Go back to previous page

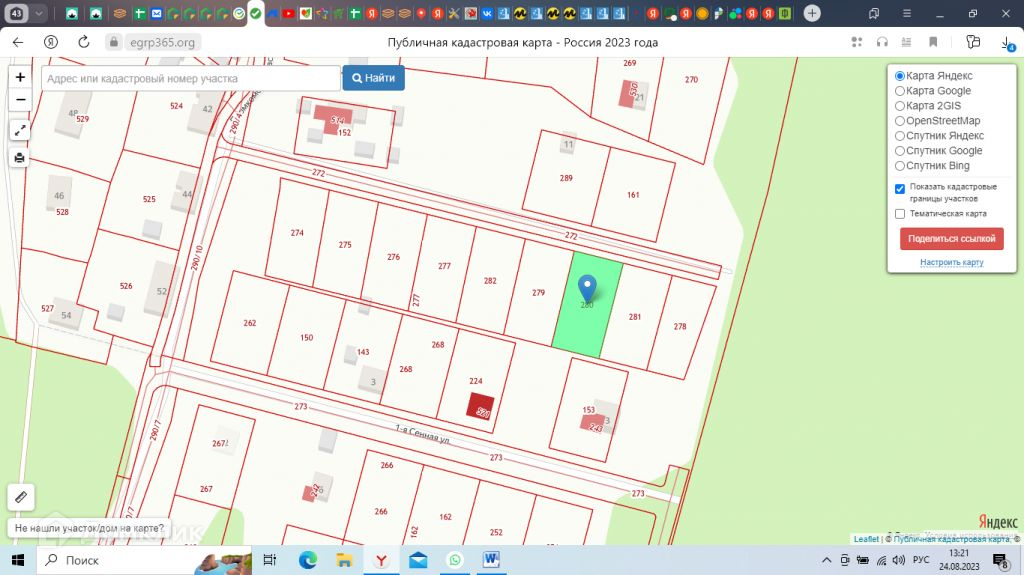click(18, 42)
